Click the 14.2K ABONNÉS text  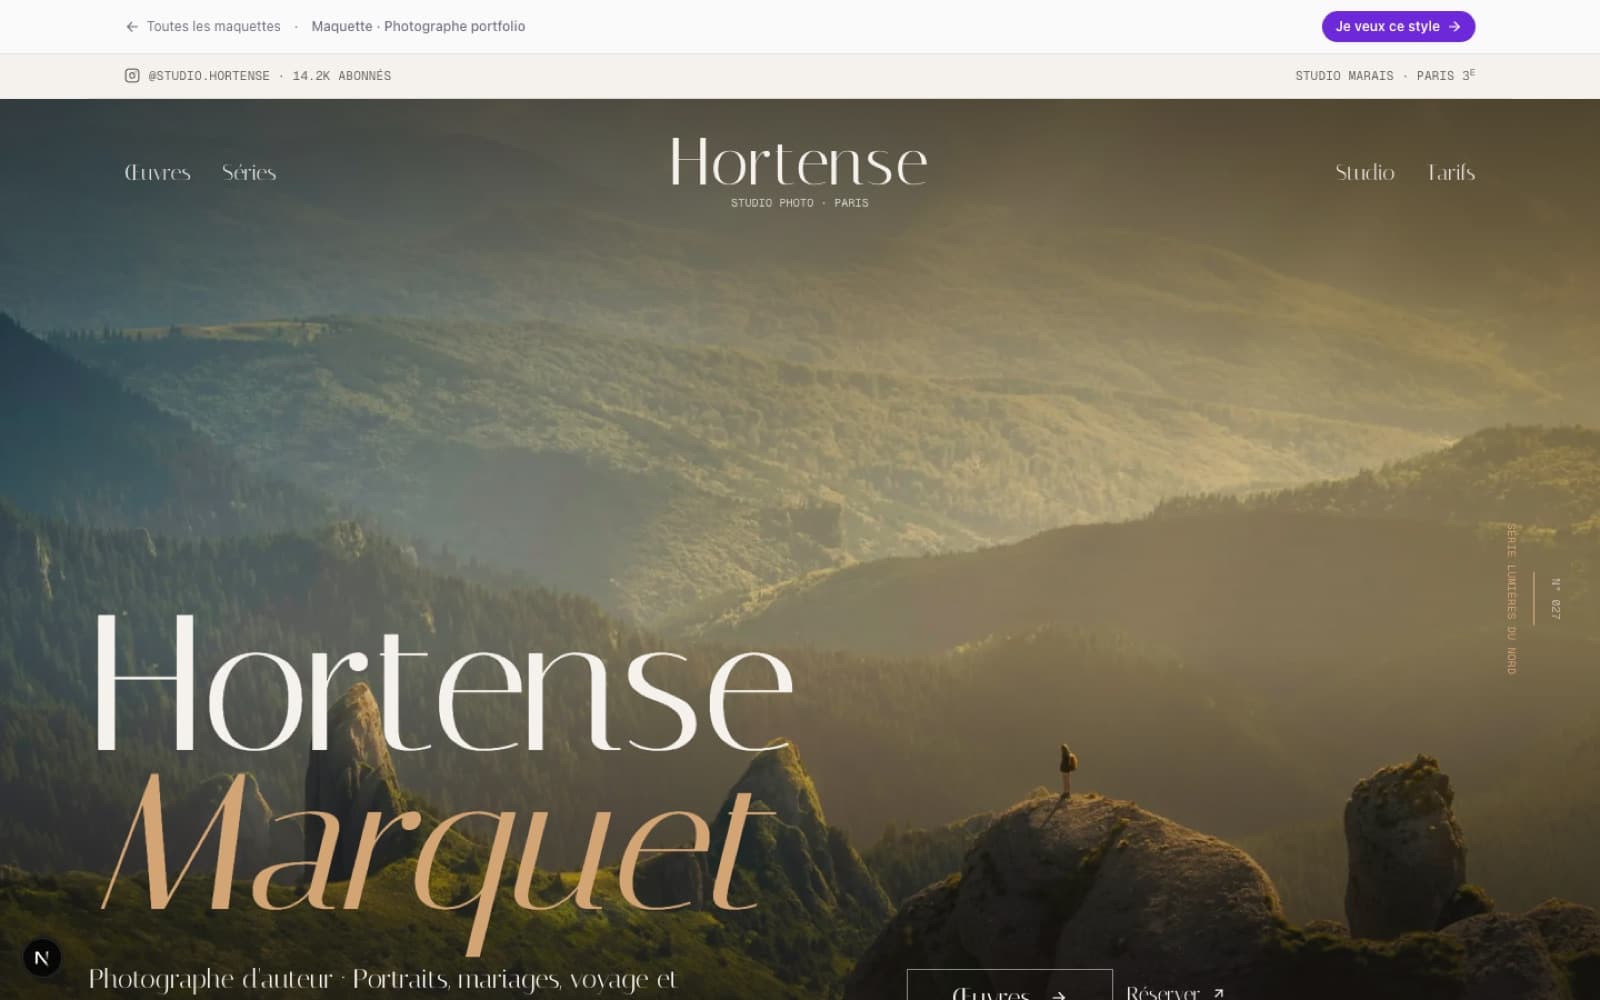[341, 76]
